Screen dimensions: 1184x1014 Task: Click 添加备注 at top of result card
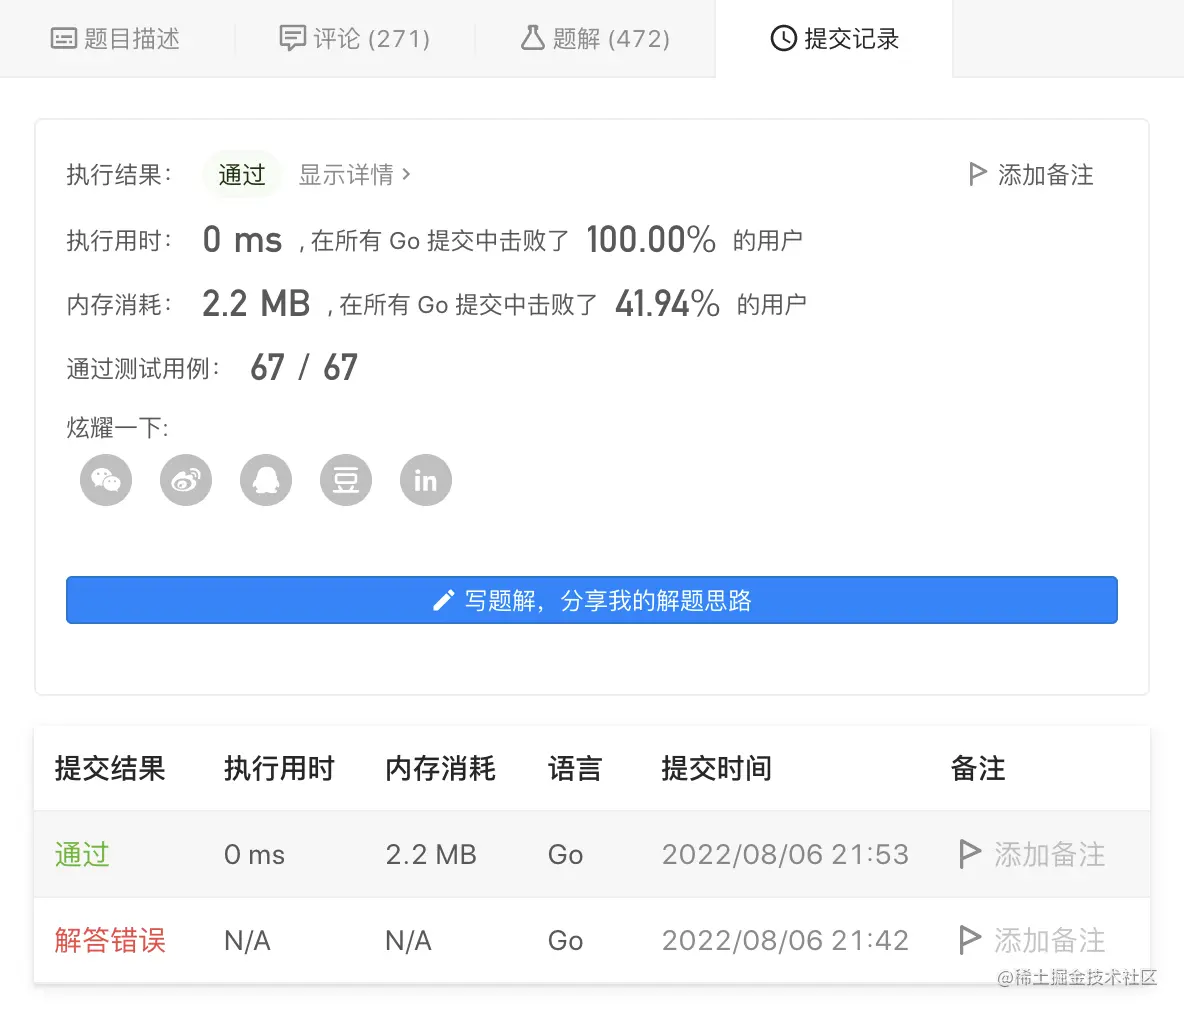click(1031, 174)
